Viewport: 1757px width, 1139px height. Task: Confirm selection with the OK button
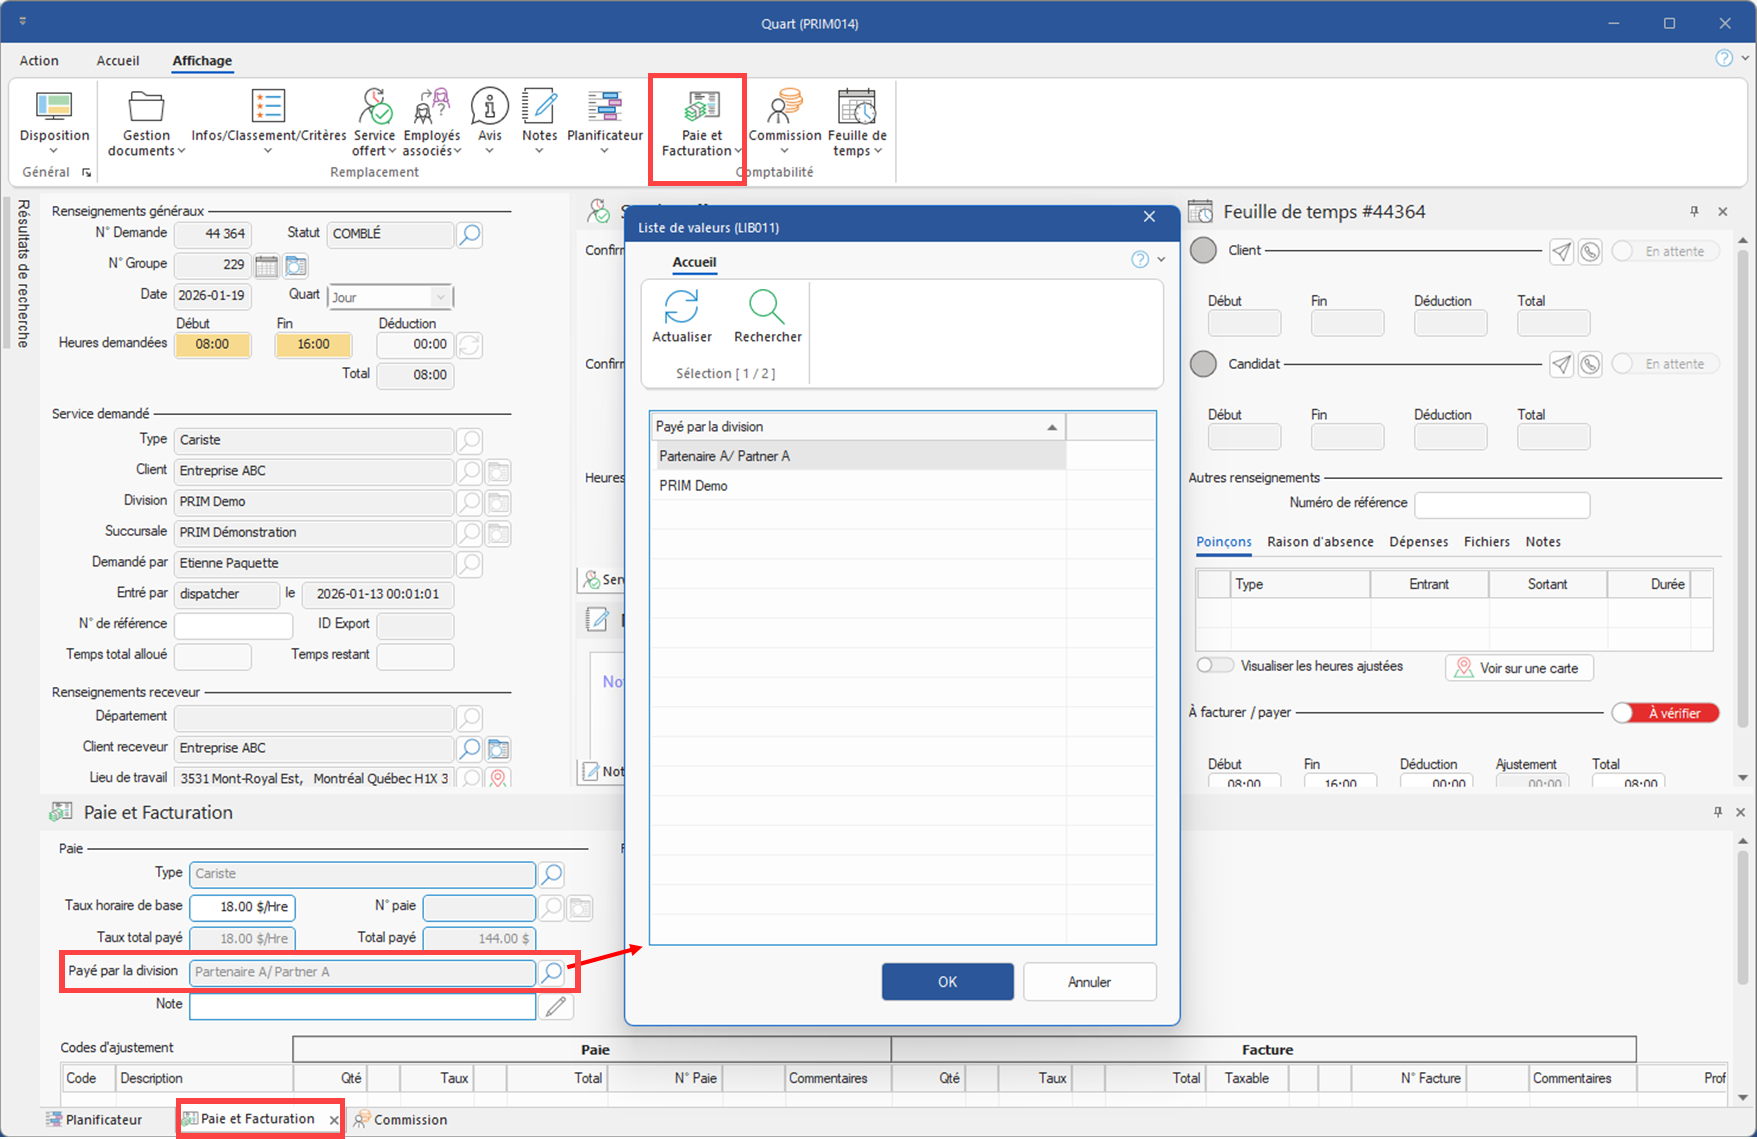(x=947, y=982)
